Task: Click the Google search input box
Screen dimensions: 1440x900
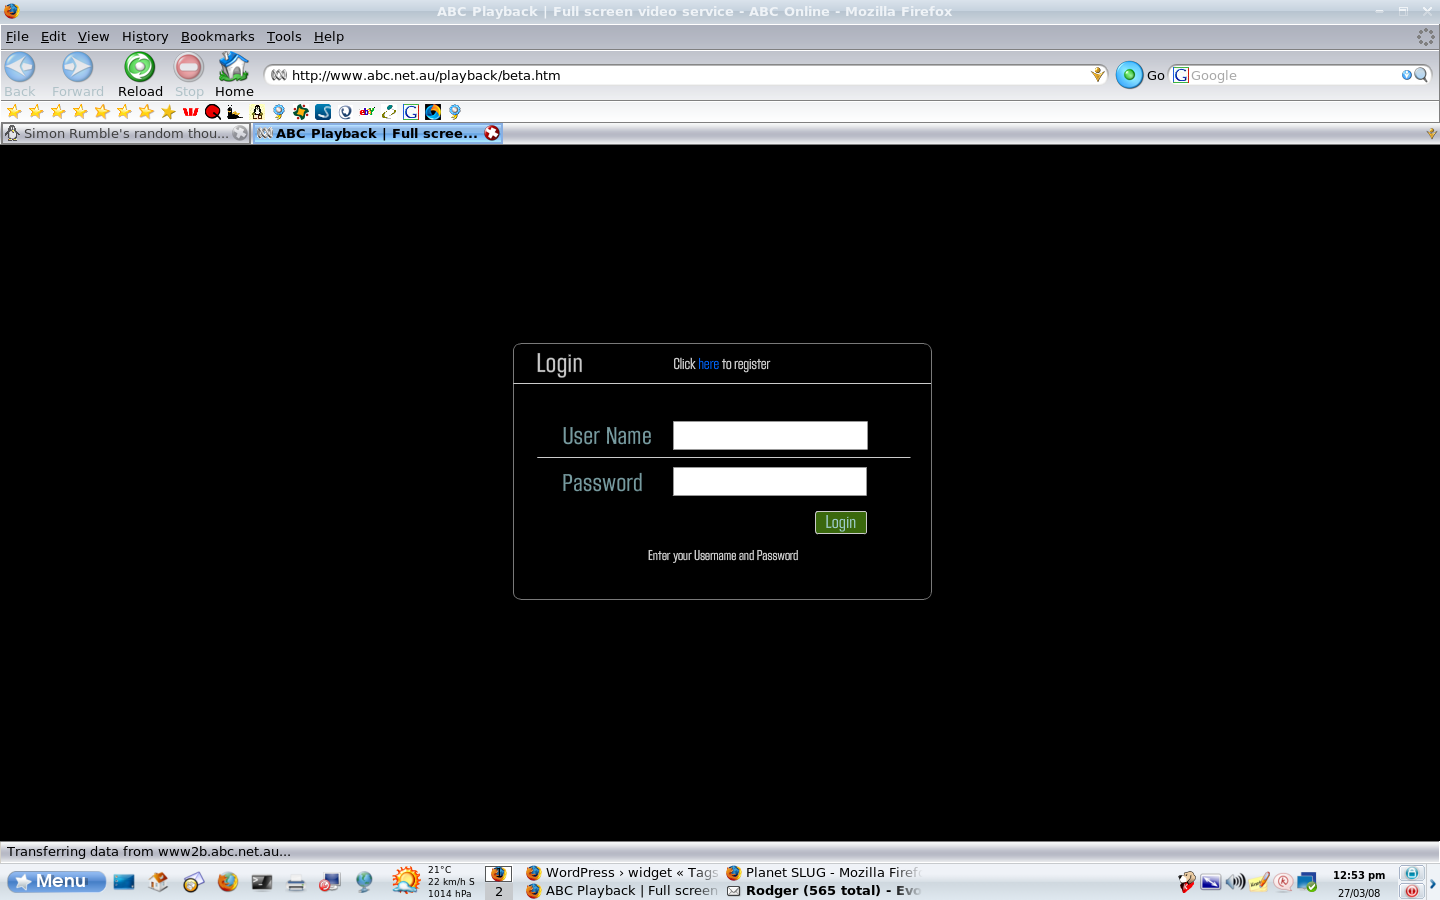Action: (1295, 75)
